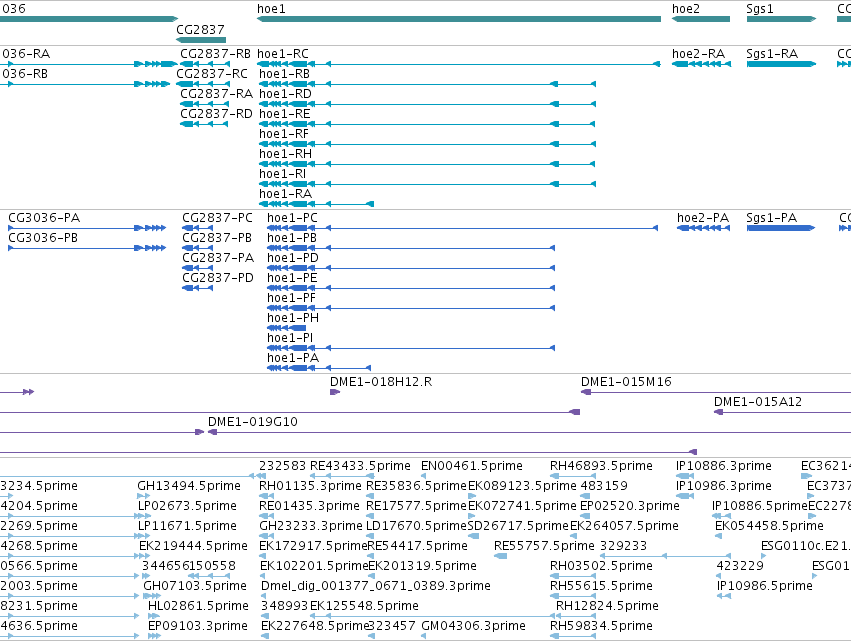Click the HL02861.5prime EST label
Image resolution: width=851 pixels, height=641 pixels.
(199, 606)
